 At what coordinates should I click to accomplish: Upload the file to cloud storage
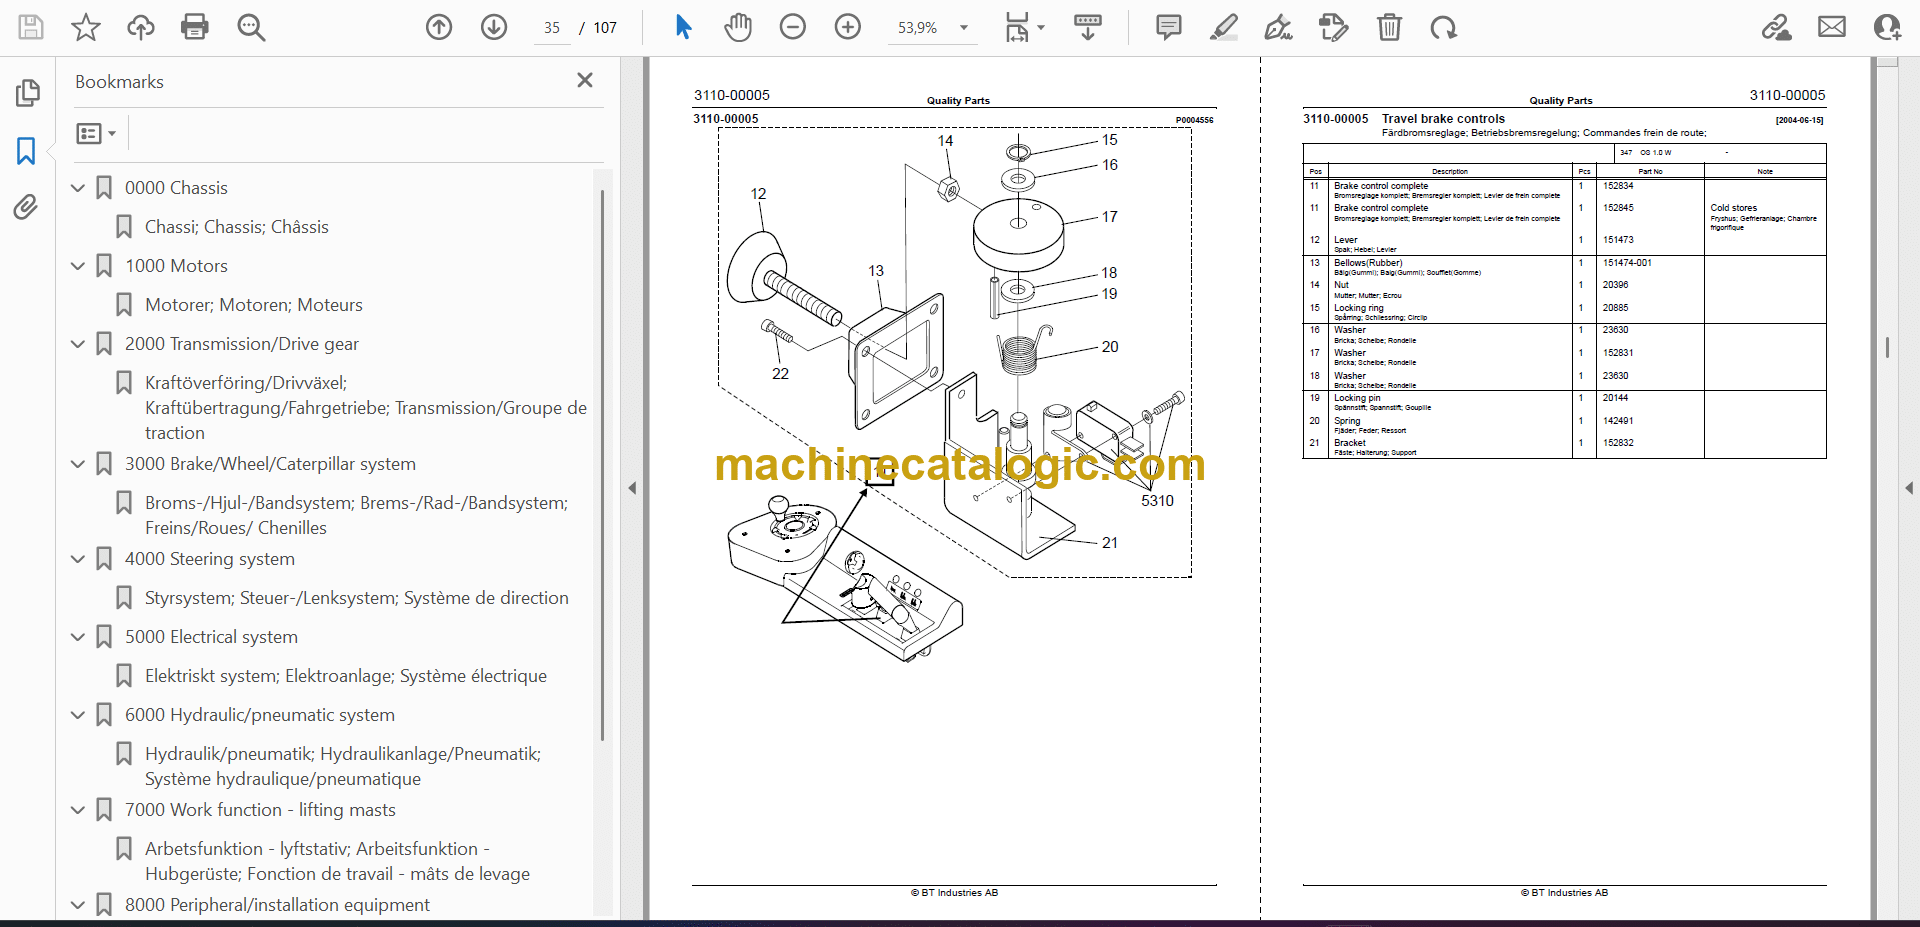click(141, 27)
